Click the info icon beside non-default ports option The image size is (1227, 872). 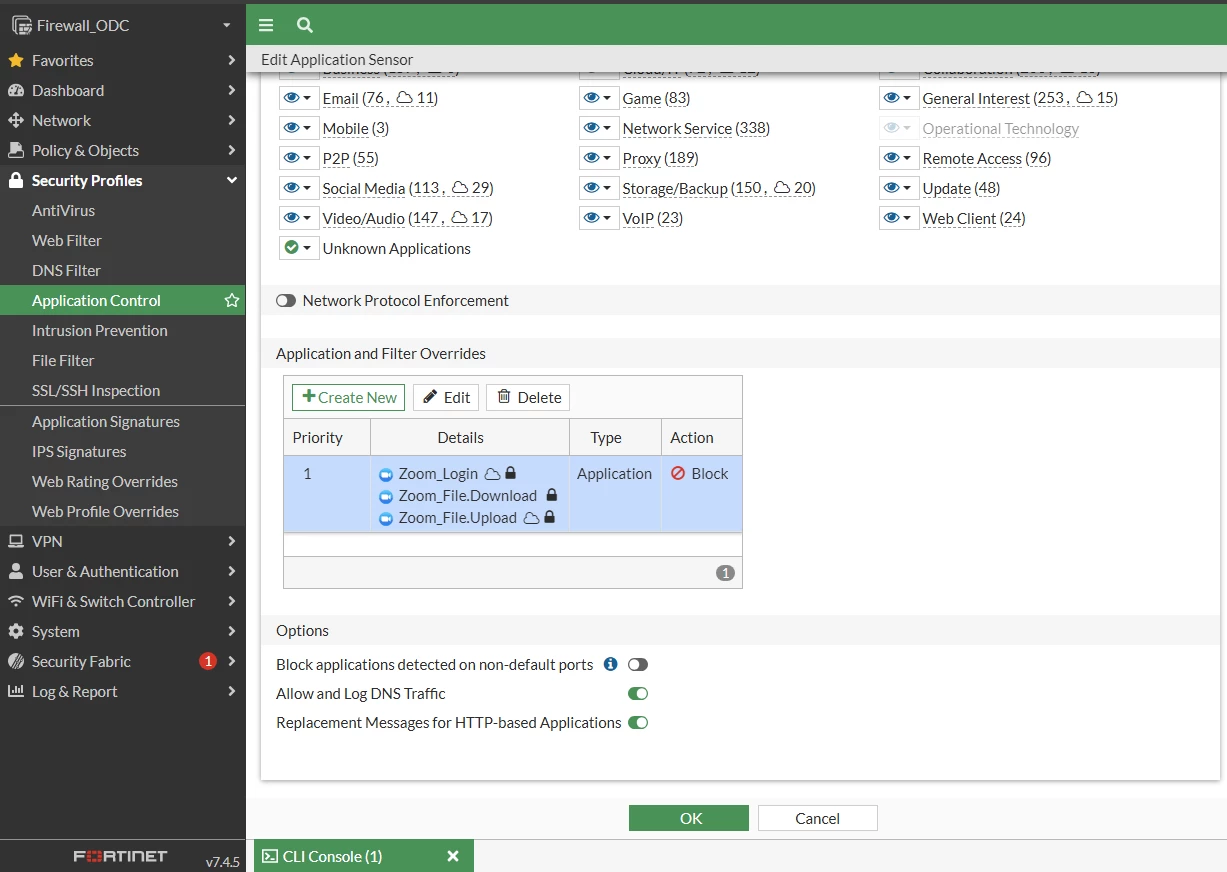(610, 664)
